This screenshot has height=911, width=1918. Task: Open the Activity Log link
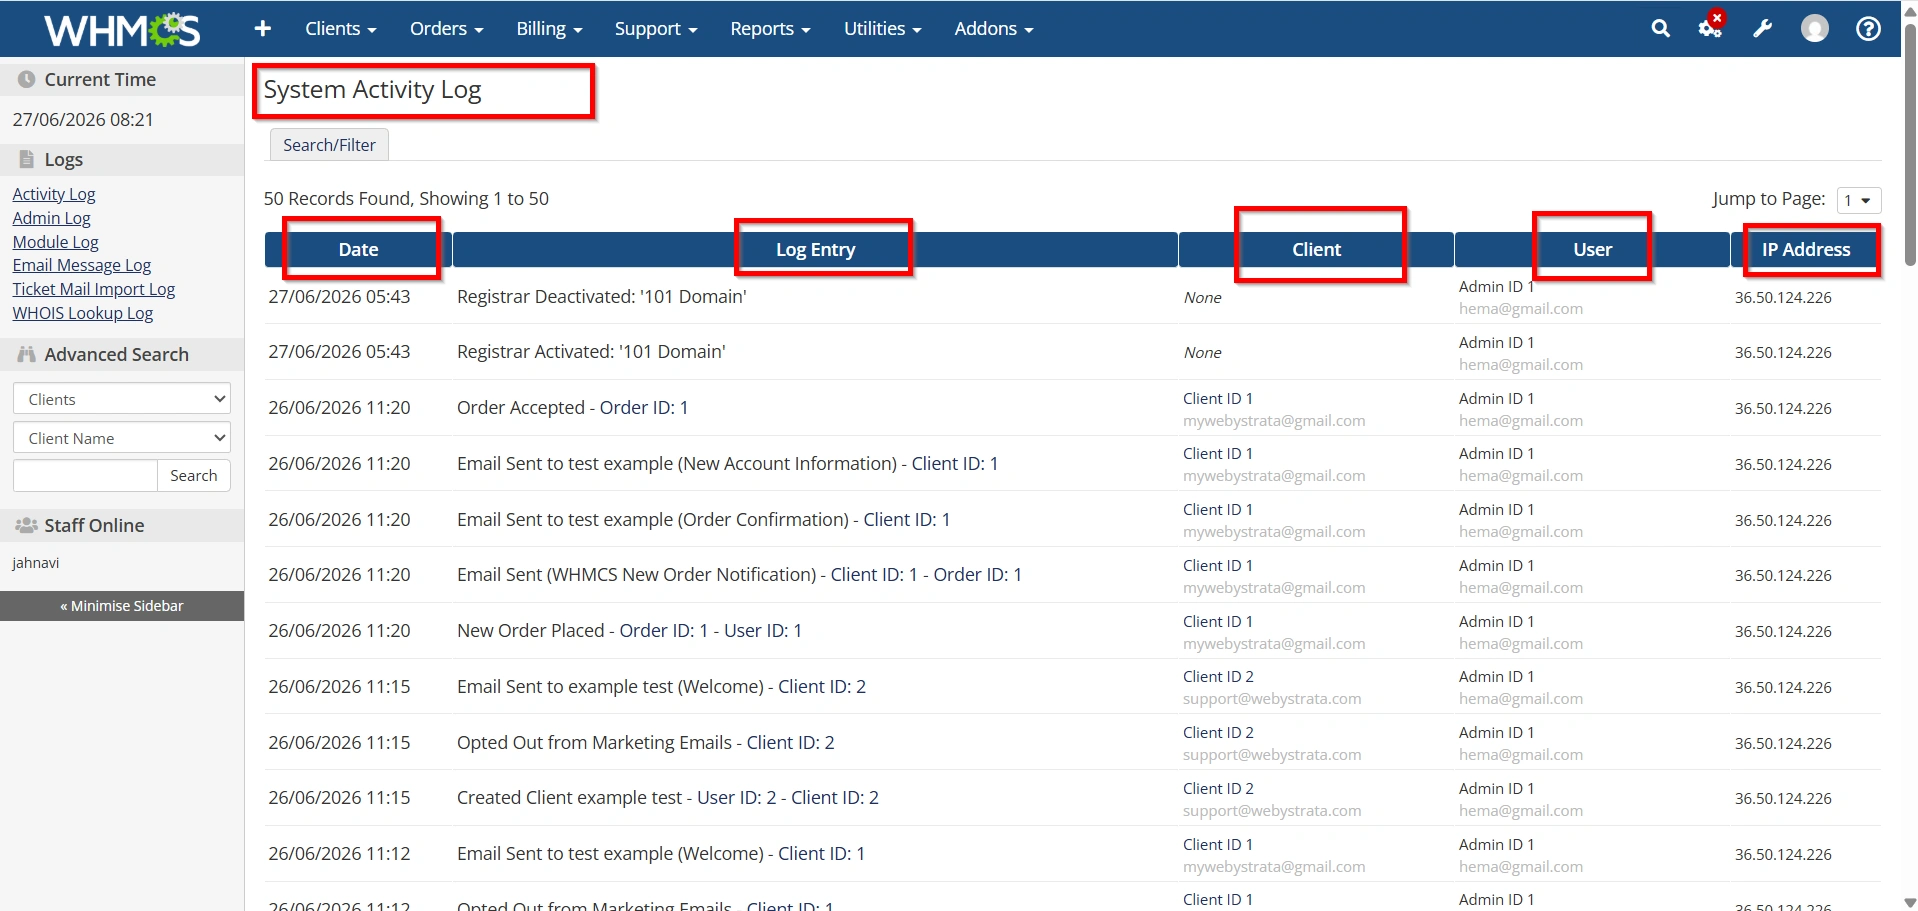click(54, 194)
